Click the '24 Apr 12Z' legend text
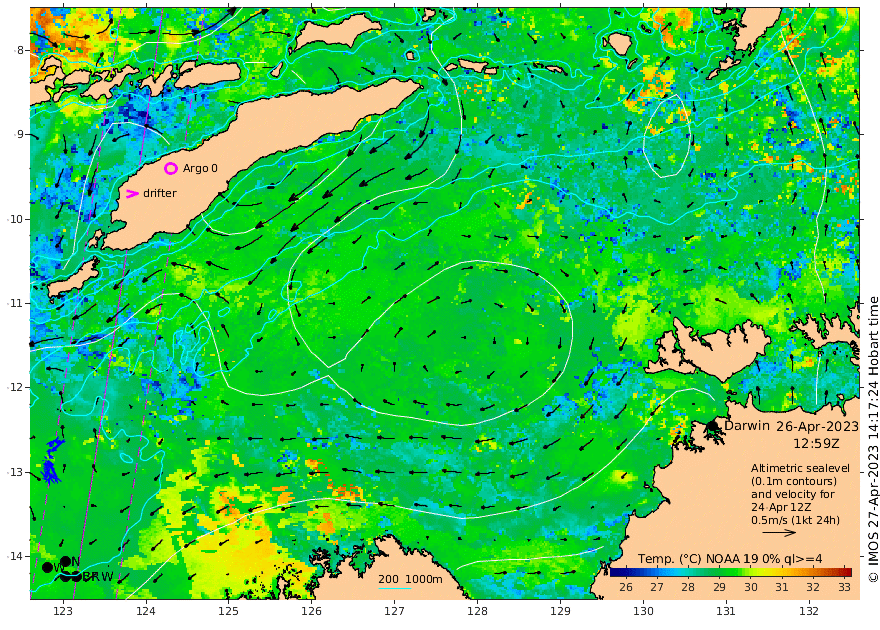This screenshot has width=880, height=630. (780, 507)
